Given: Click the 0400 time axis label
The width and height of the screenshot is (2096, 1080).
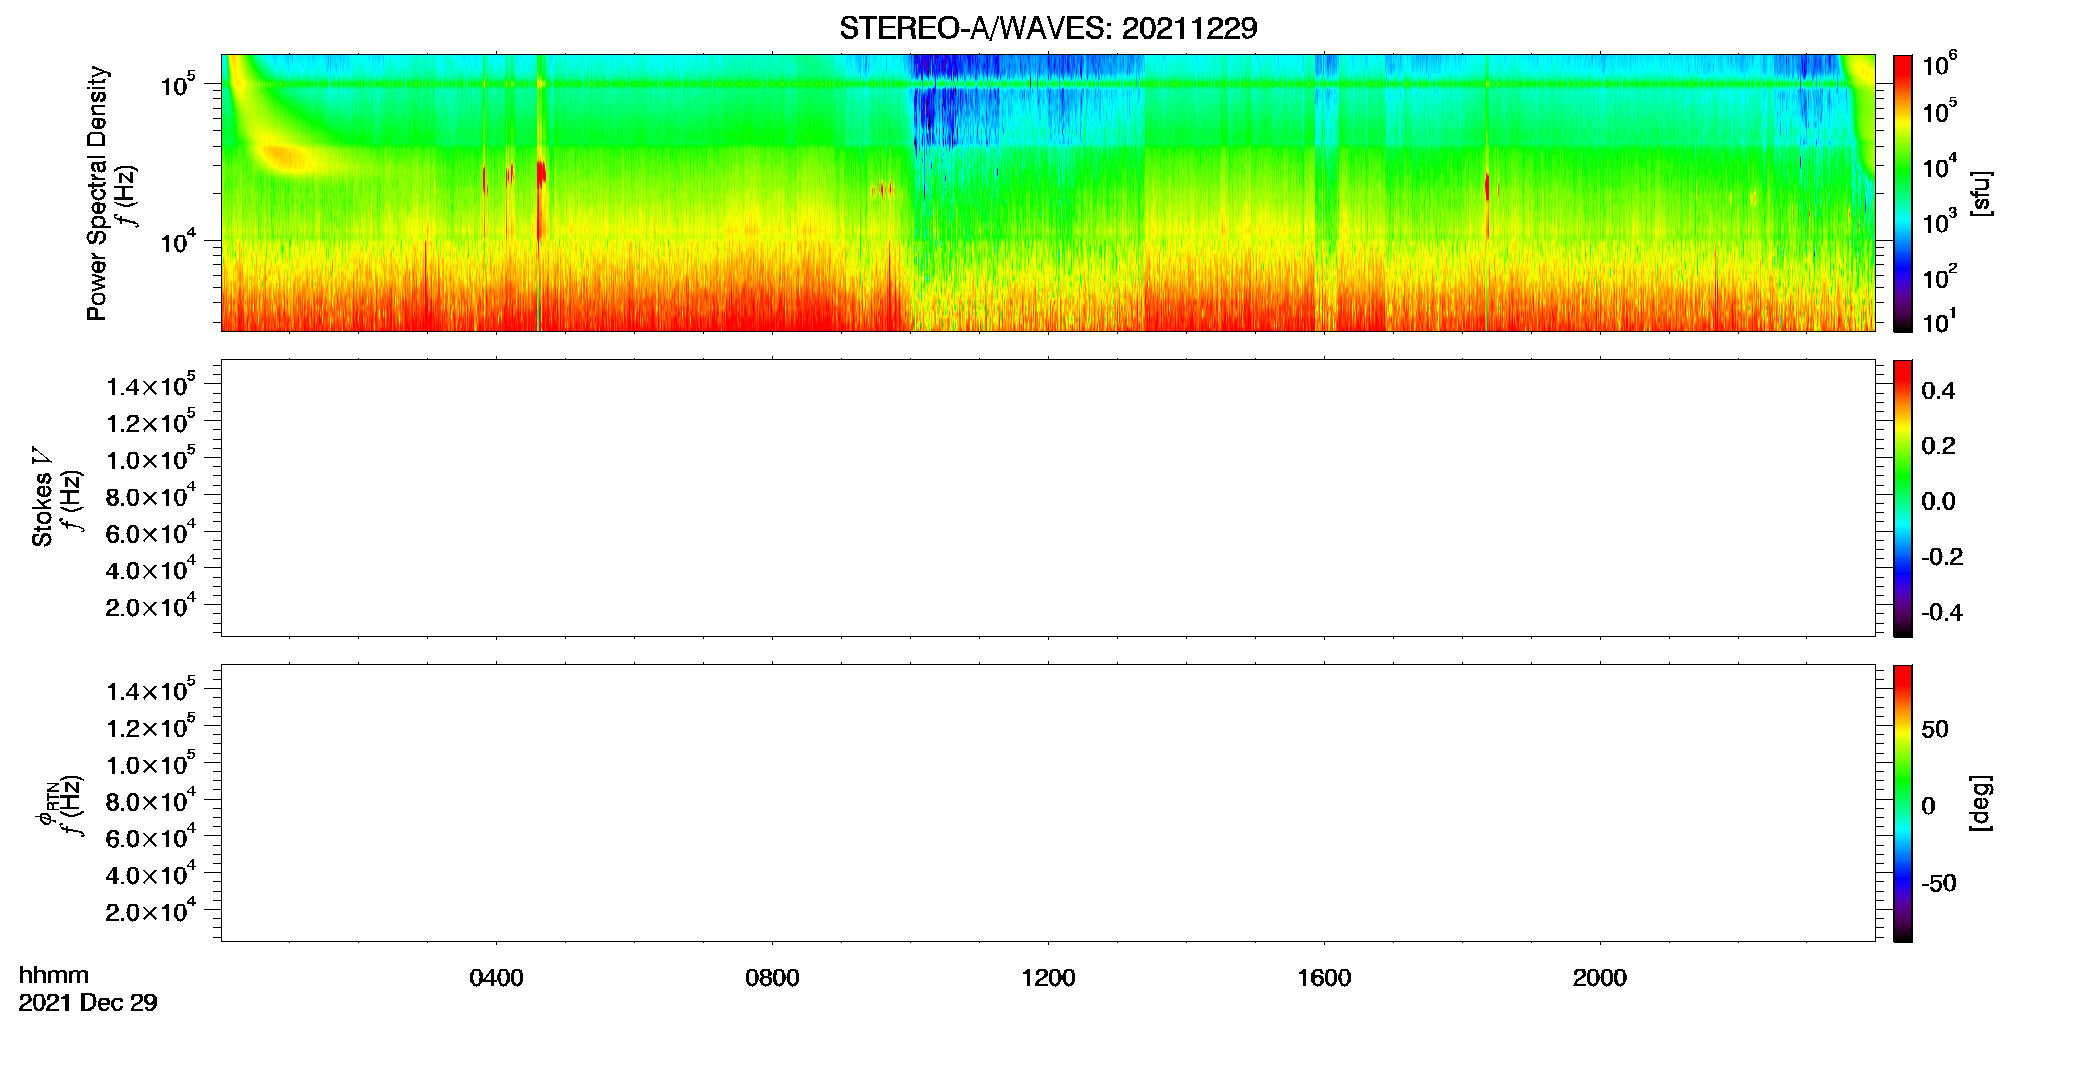Looking at the screenshot, I should (496, 978).
